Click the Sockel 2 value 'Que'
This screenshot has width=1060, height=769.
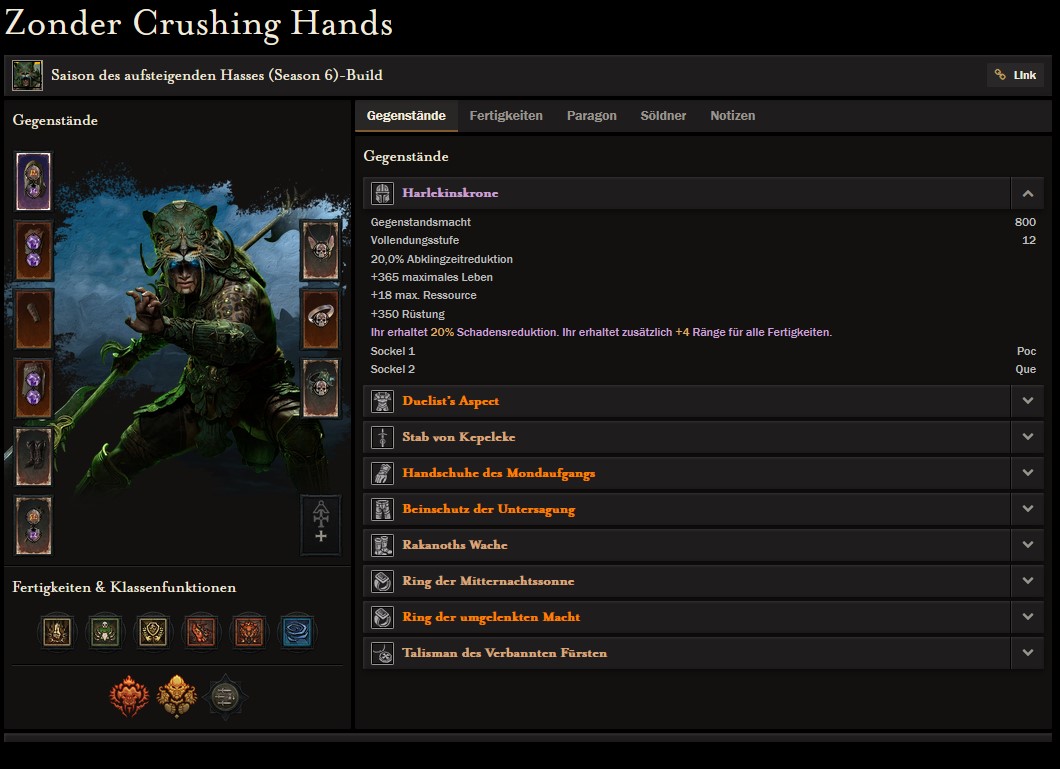(x=1026, y=370)
